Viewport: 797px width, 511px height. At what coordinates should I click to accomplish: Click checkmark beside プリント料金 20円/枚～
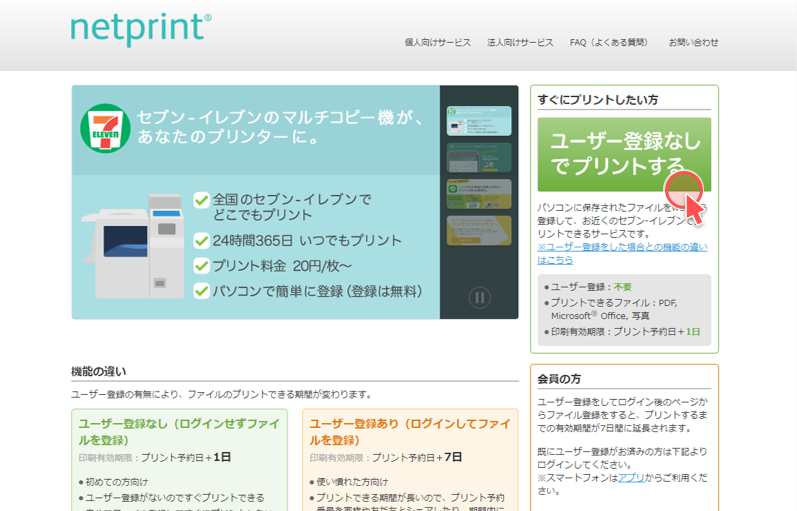[202, 265]
